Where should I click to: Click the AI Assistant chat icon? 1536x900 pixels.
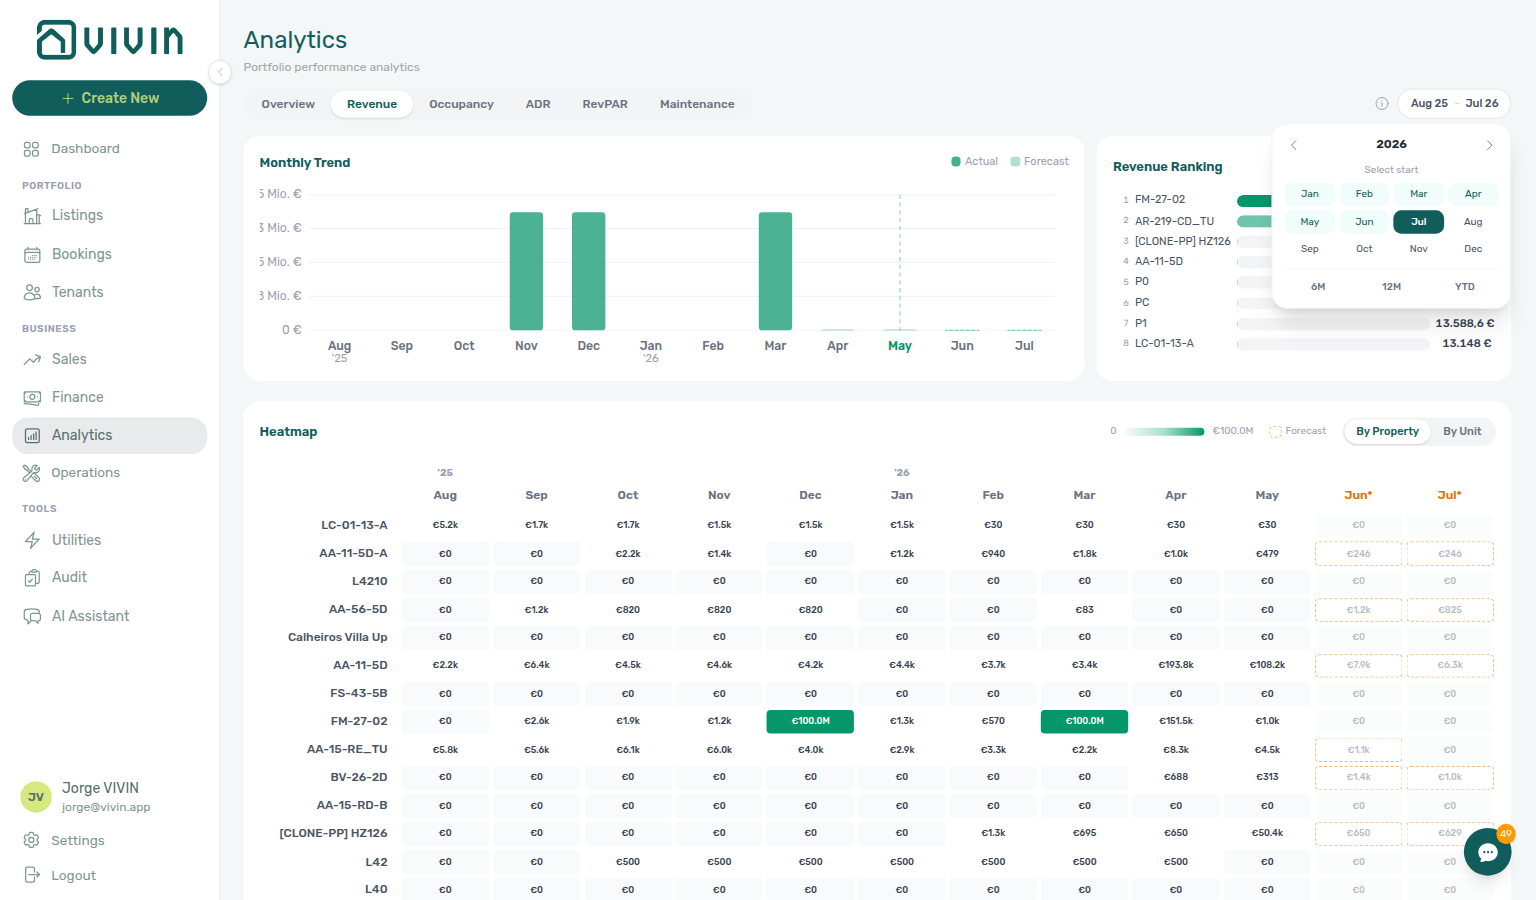[x=32, y=616]
